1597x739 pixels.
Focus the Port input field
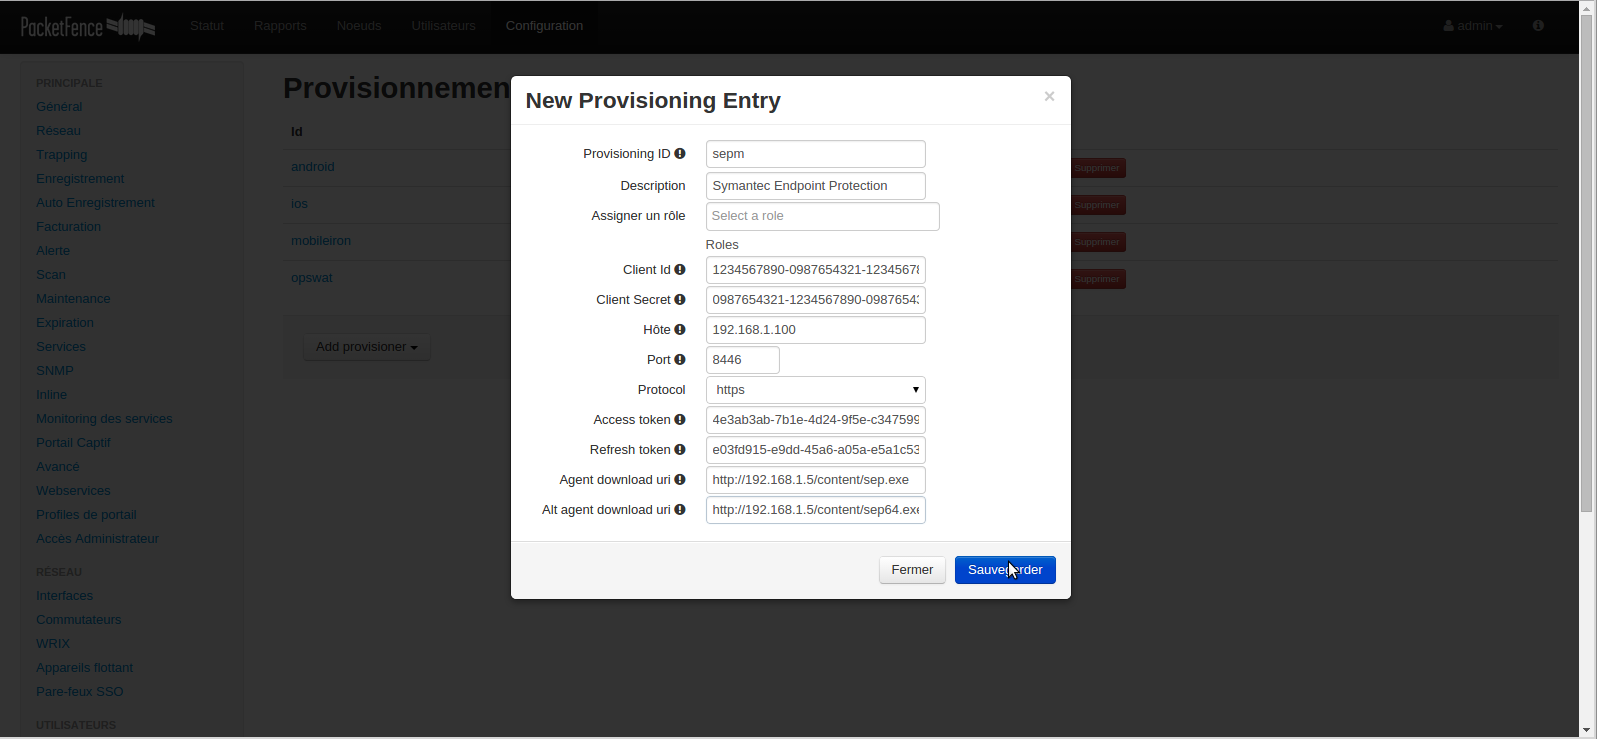pos(742,360)
